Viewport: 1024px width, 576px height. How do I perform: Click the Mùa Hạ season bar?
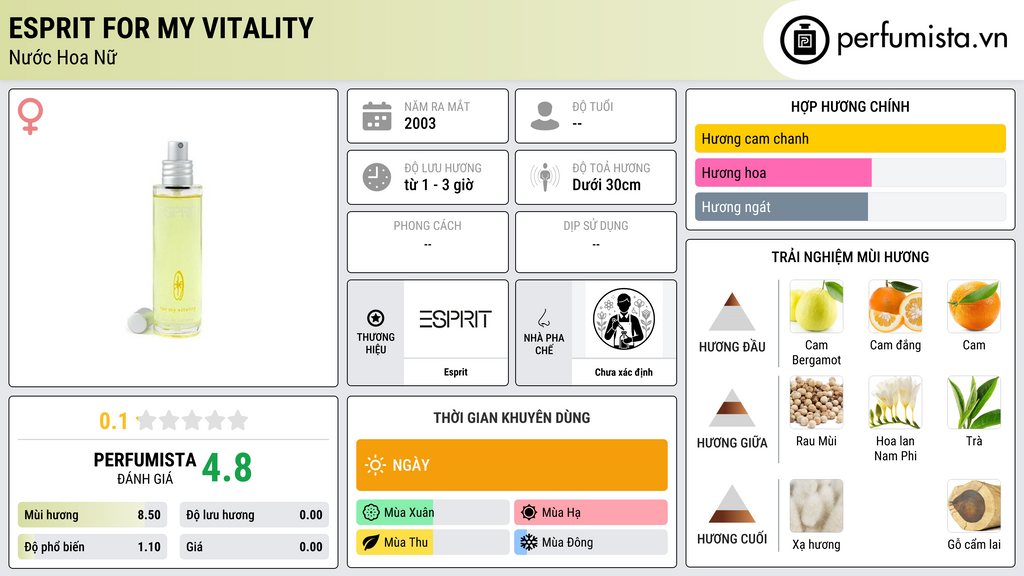(591, 512)
